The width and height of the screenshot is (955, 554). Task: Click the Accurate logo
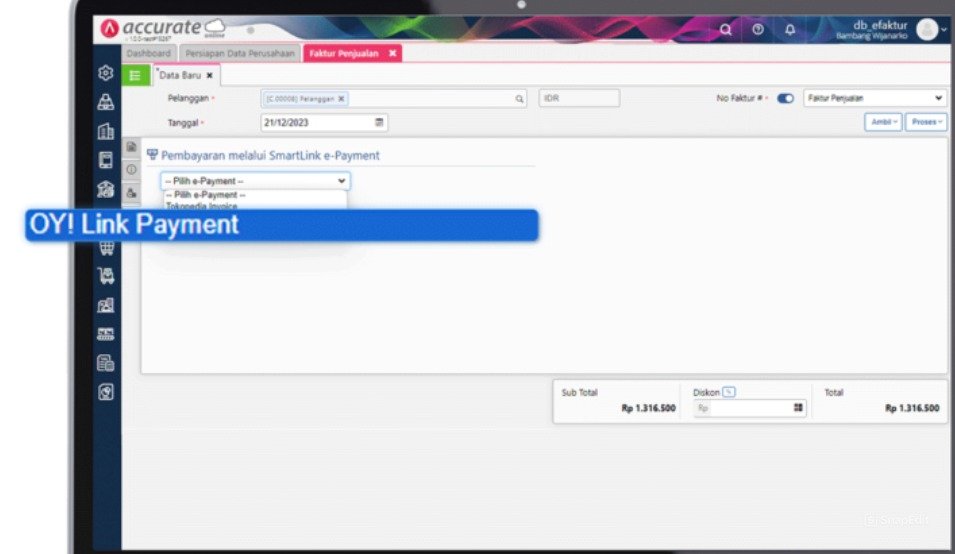[162, 28]
